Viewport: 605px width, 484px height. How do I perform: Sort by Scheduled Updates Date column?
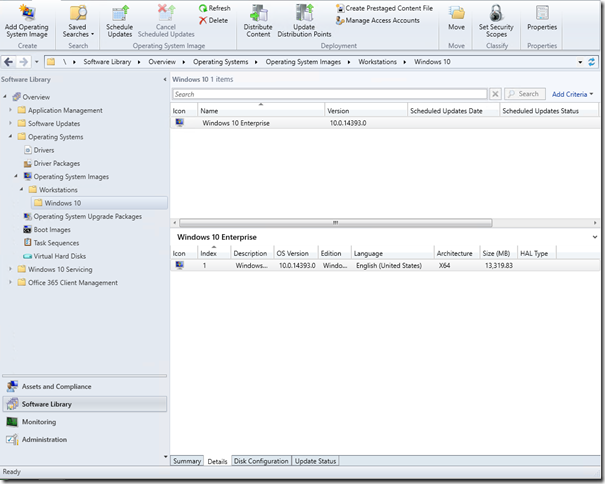453,111
